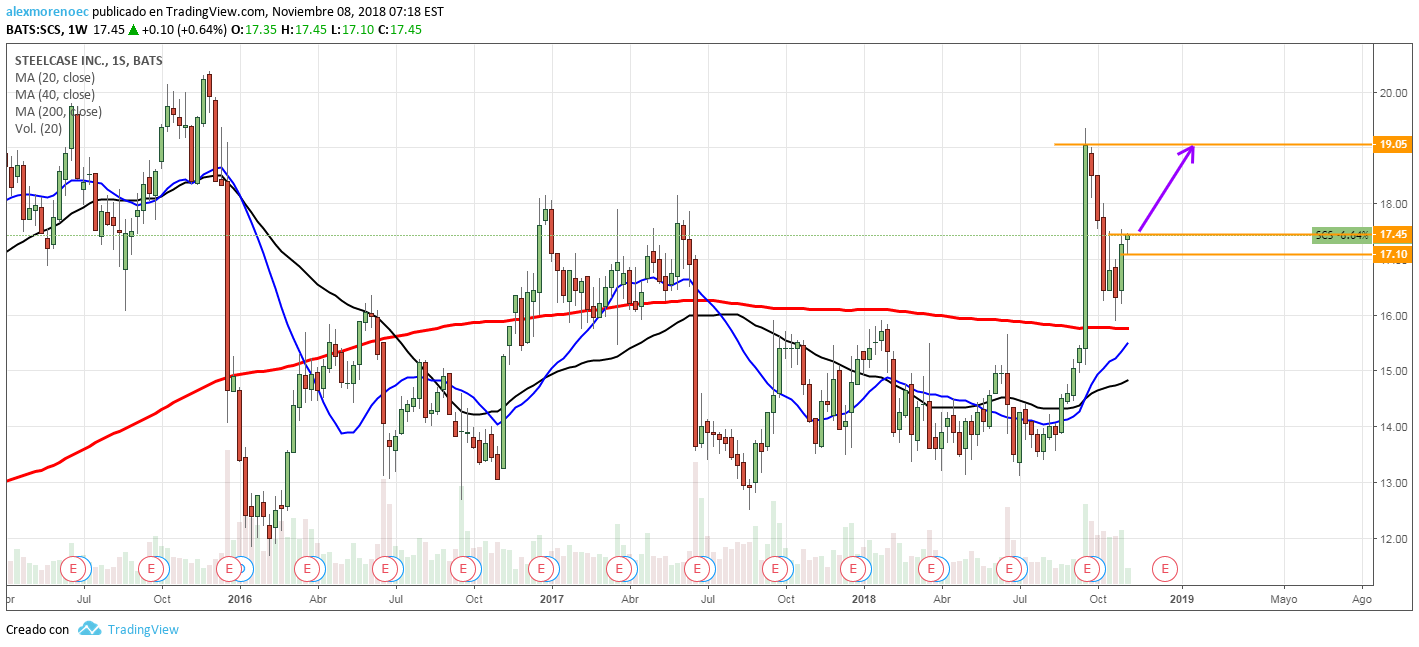Viewport: 1419px width, 647px height.
Task: Click the 16.00 price axis label
Action: (x=1394, y=316)
